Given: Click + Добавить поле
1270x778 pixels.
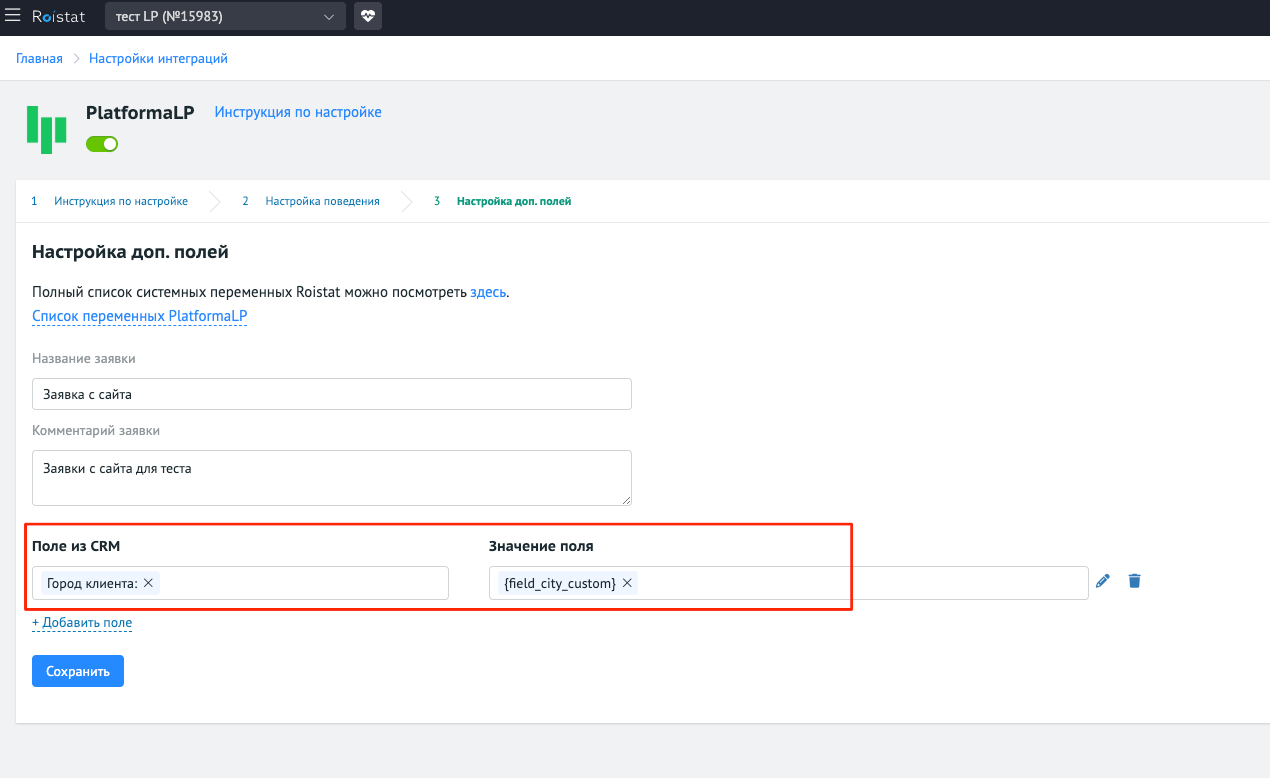Looking at the screenshot, I should 82,623.
